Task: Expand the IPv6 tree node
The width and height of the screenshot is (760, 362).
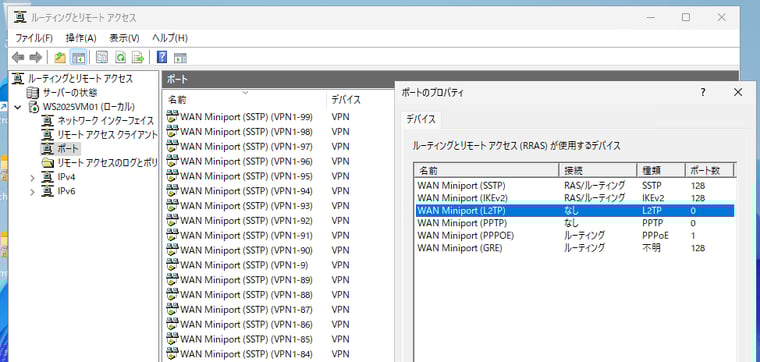Action: click(32, 192)
